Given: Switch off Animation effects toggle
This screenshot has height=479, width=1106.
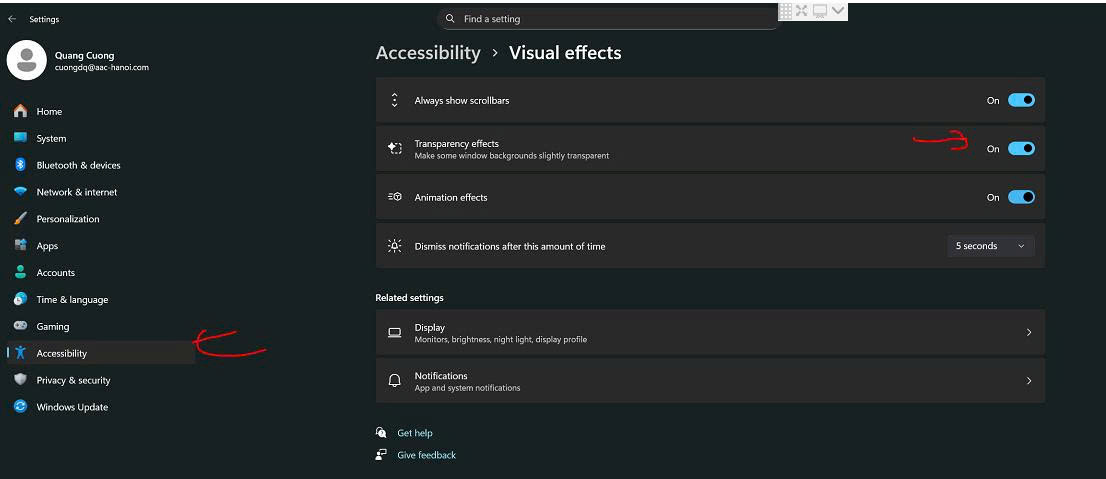Looking at the screenshot, I should coord(1021,197).
